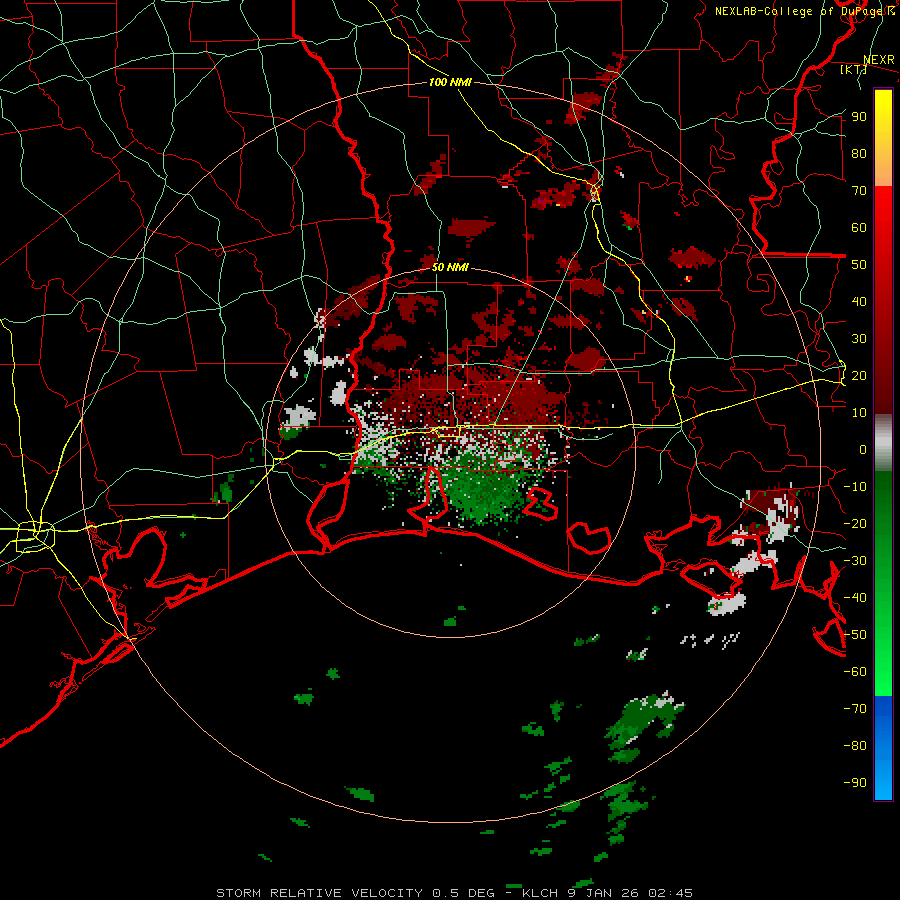The image size is (900, 900).
Task: Click the "30" value on the velocity scale
Action: pyautogui.click(x=859, y=339)
